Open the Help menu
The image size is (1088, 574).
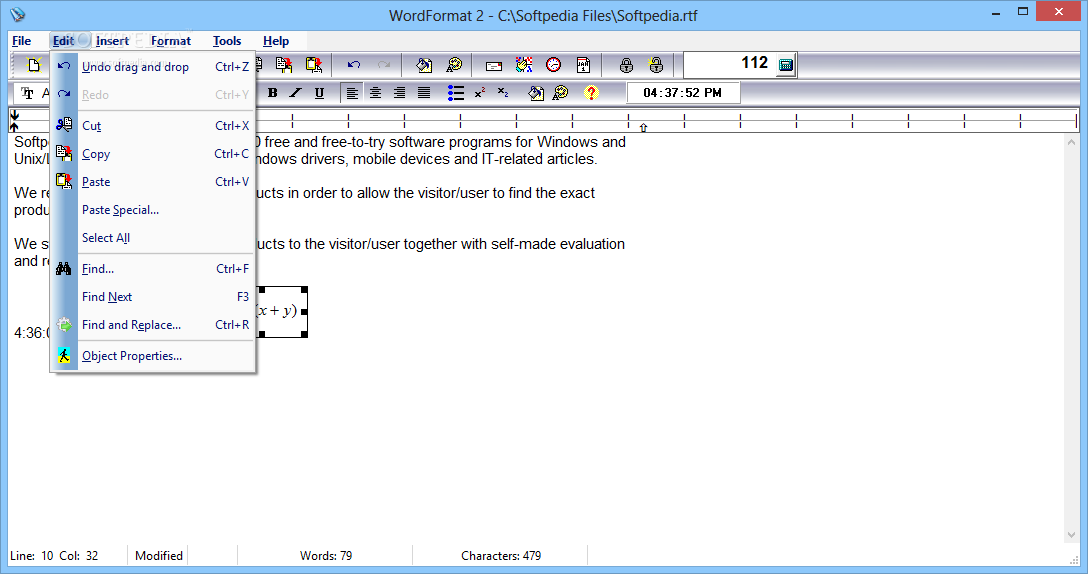275,41
